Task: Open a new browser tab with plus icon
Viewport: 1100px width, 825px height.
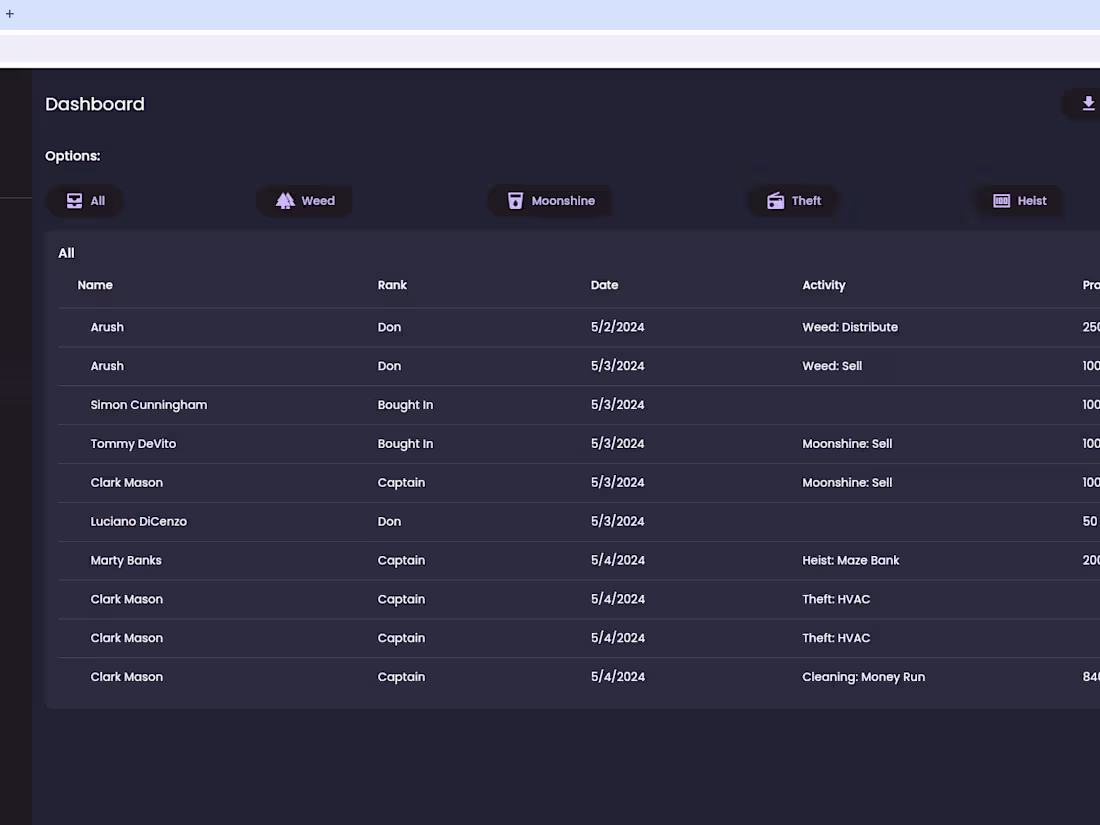Action: click(10, 13)
